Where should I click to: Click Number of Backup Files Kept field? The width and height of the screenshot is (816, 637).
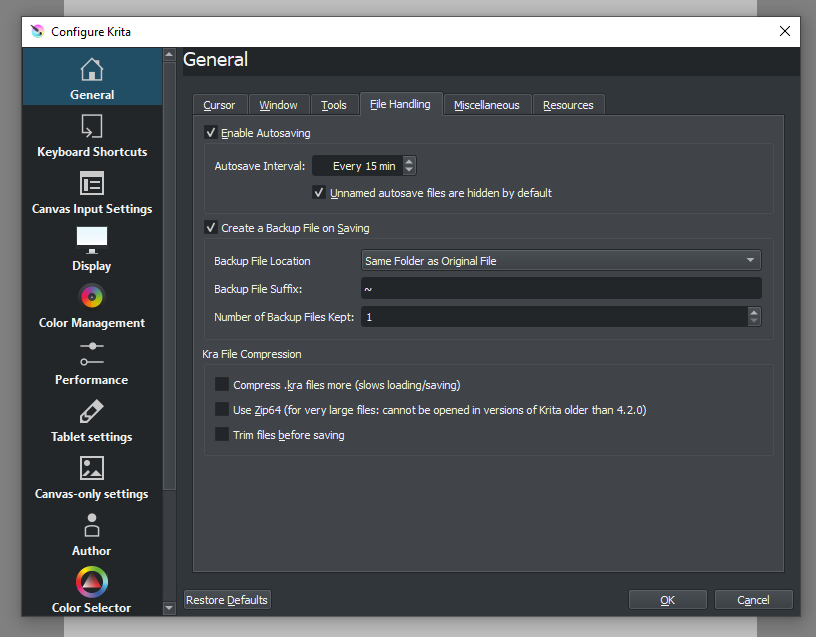(x=554, y=316)
